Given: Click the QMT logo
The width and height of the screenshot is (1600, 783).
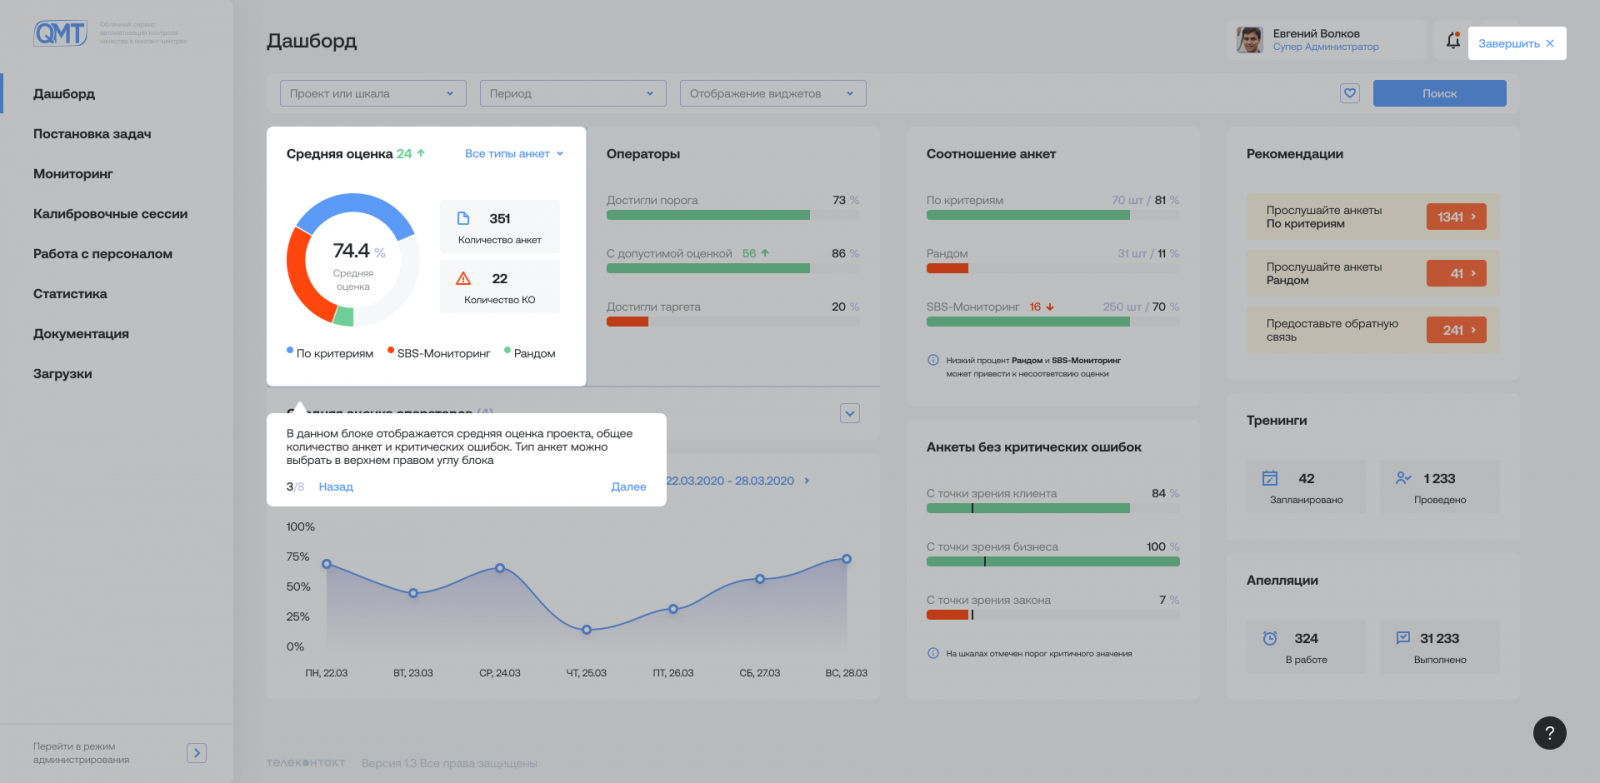Looking at the screenshot, I should coord(61,34).
